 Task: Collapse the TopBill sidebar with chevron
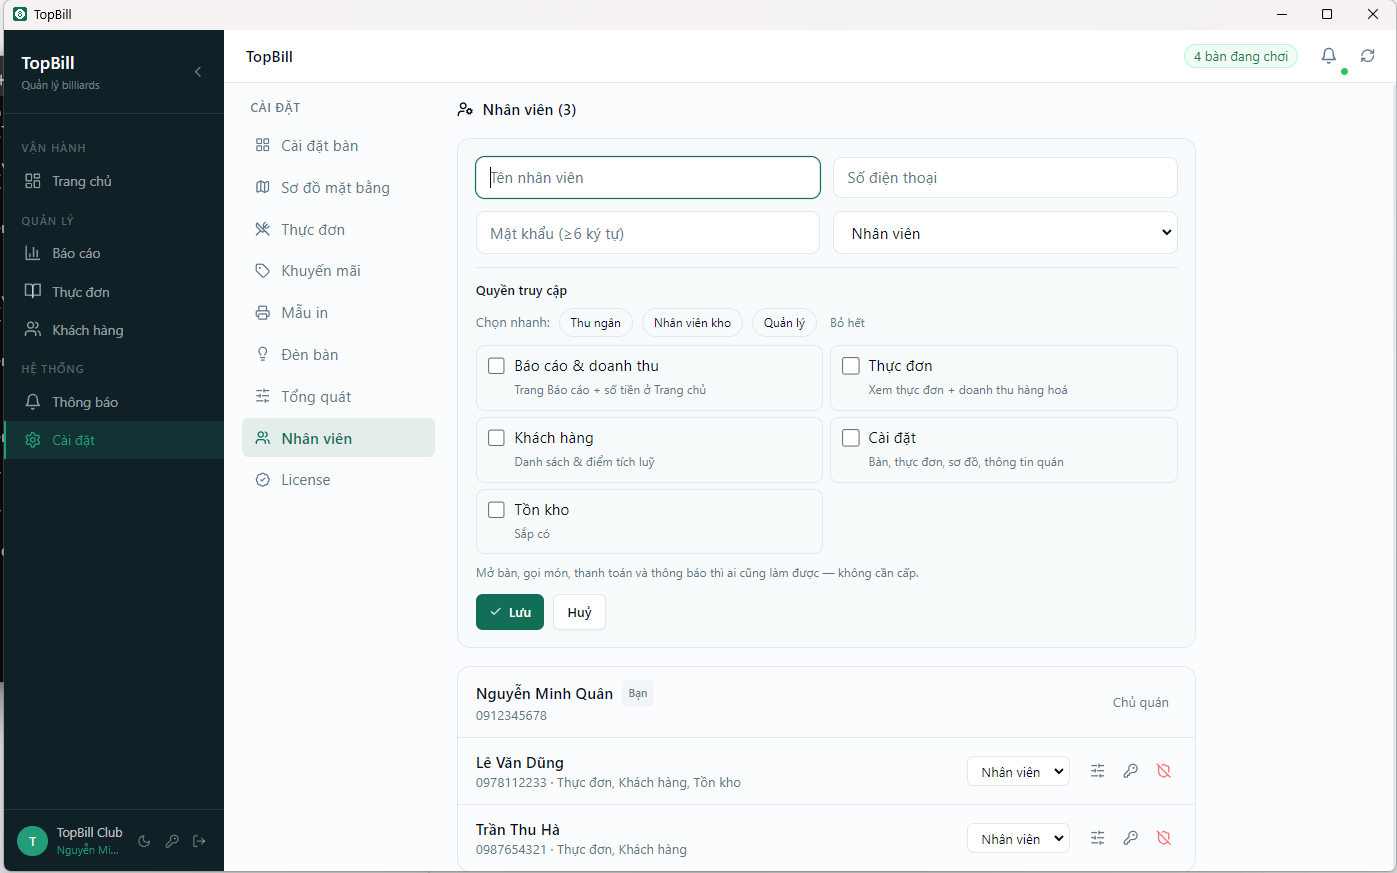[198, 72]
